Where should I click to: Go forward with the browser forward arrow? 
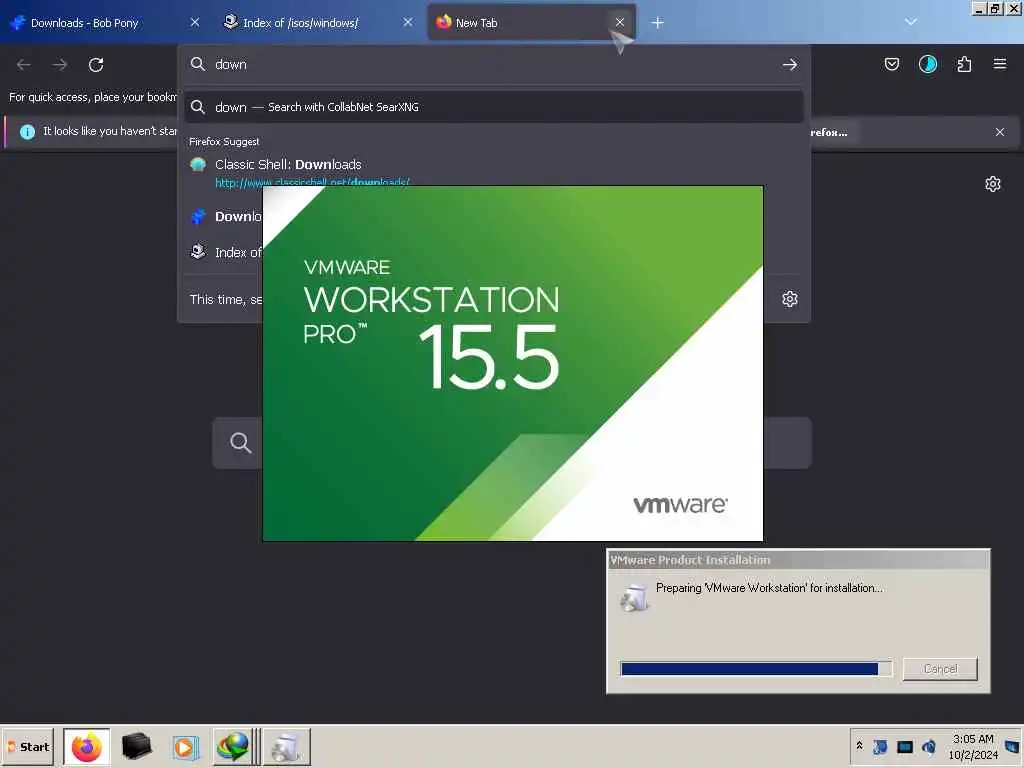(x=60, y=65)
